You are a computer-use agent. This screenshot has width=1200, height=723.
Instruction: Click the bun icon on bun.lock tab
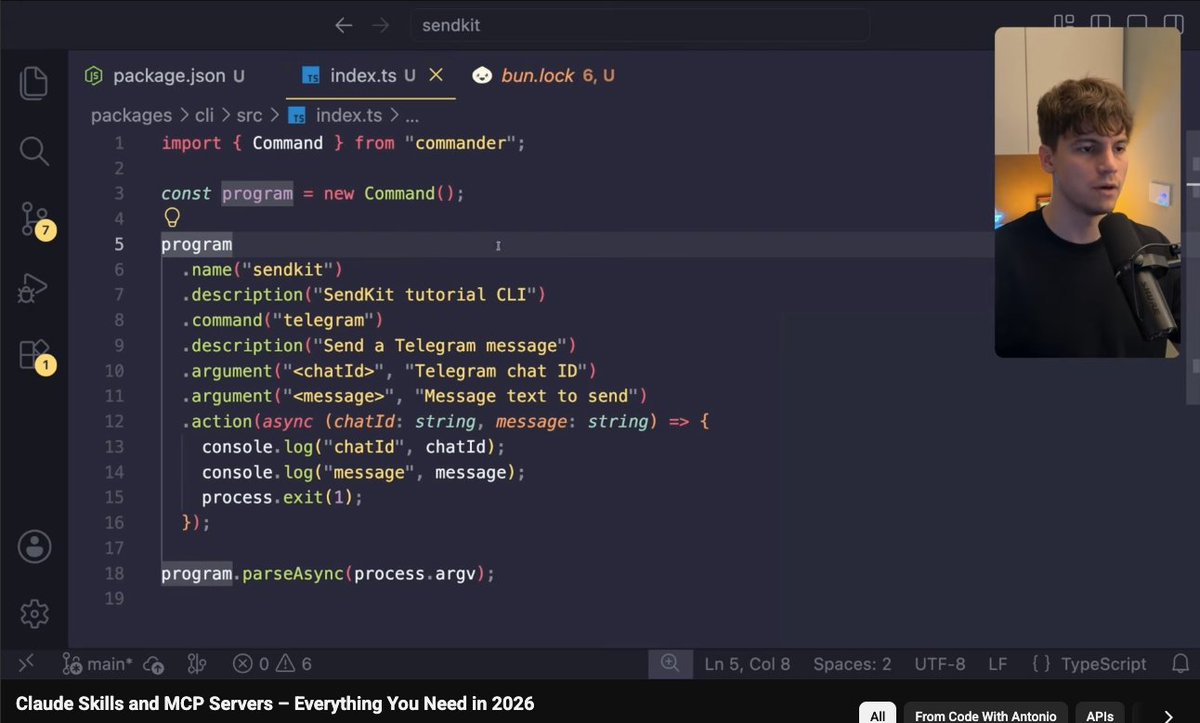[482, 75]
